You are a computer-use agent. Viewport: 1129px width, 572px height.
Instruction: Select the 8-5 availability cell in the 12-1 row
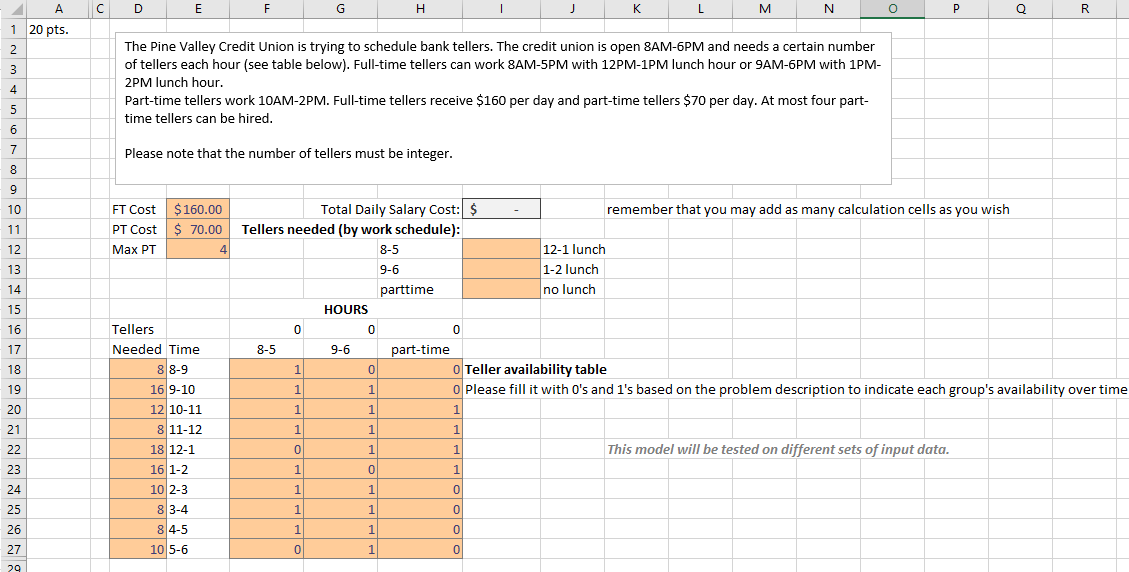pos(266,450)
